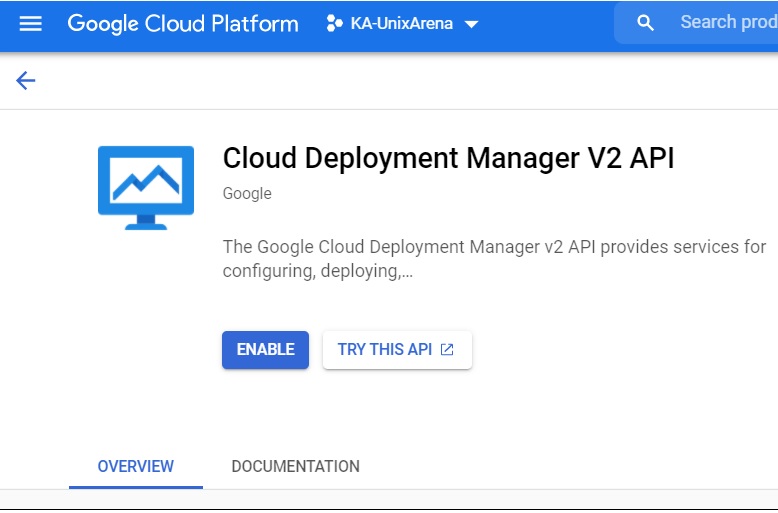Click the Google publisher label
Screen dimensions: 778x513
(x=247, y=193)
